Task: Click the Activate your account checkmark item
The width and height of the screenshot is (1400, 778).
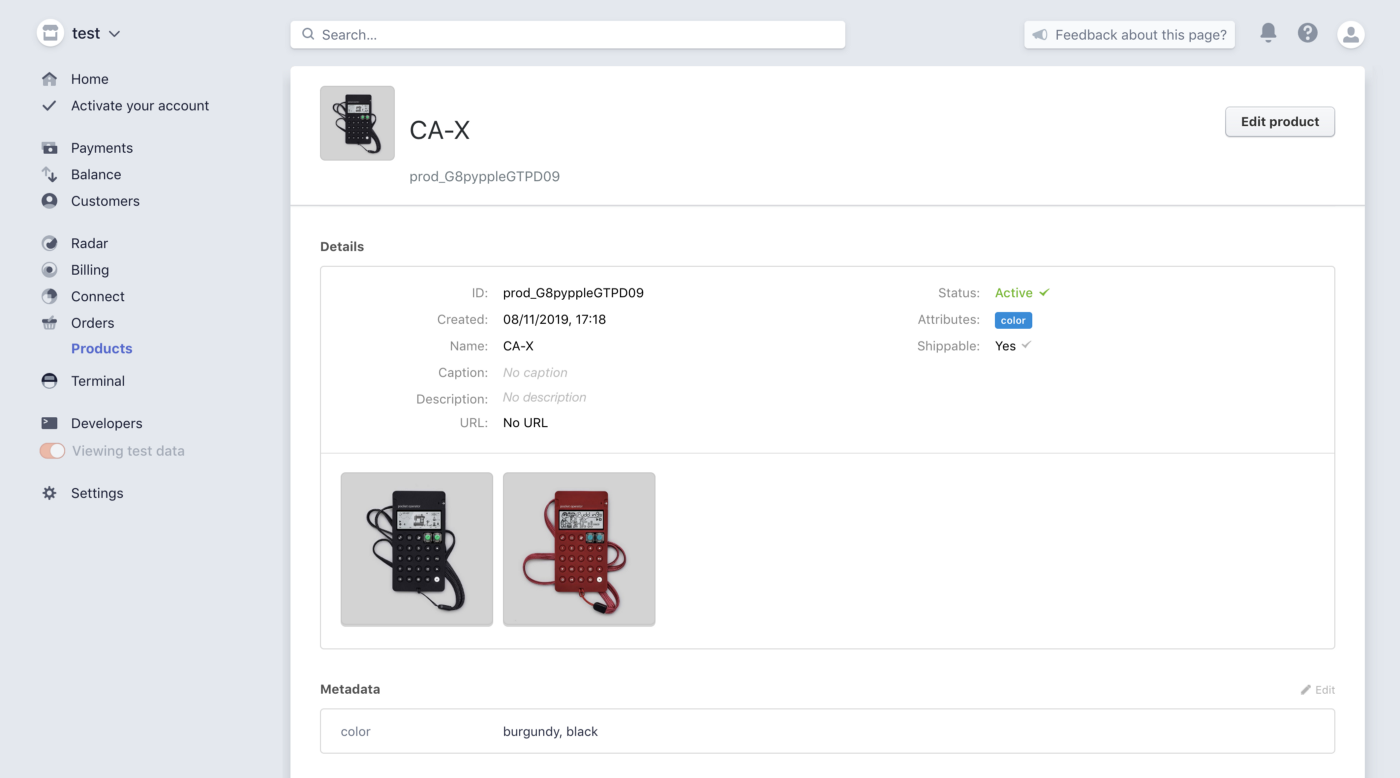Action: click(x=140, y=105)
